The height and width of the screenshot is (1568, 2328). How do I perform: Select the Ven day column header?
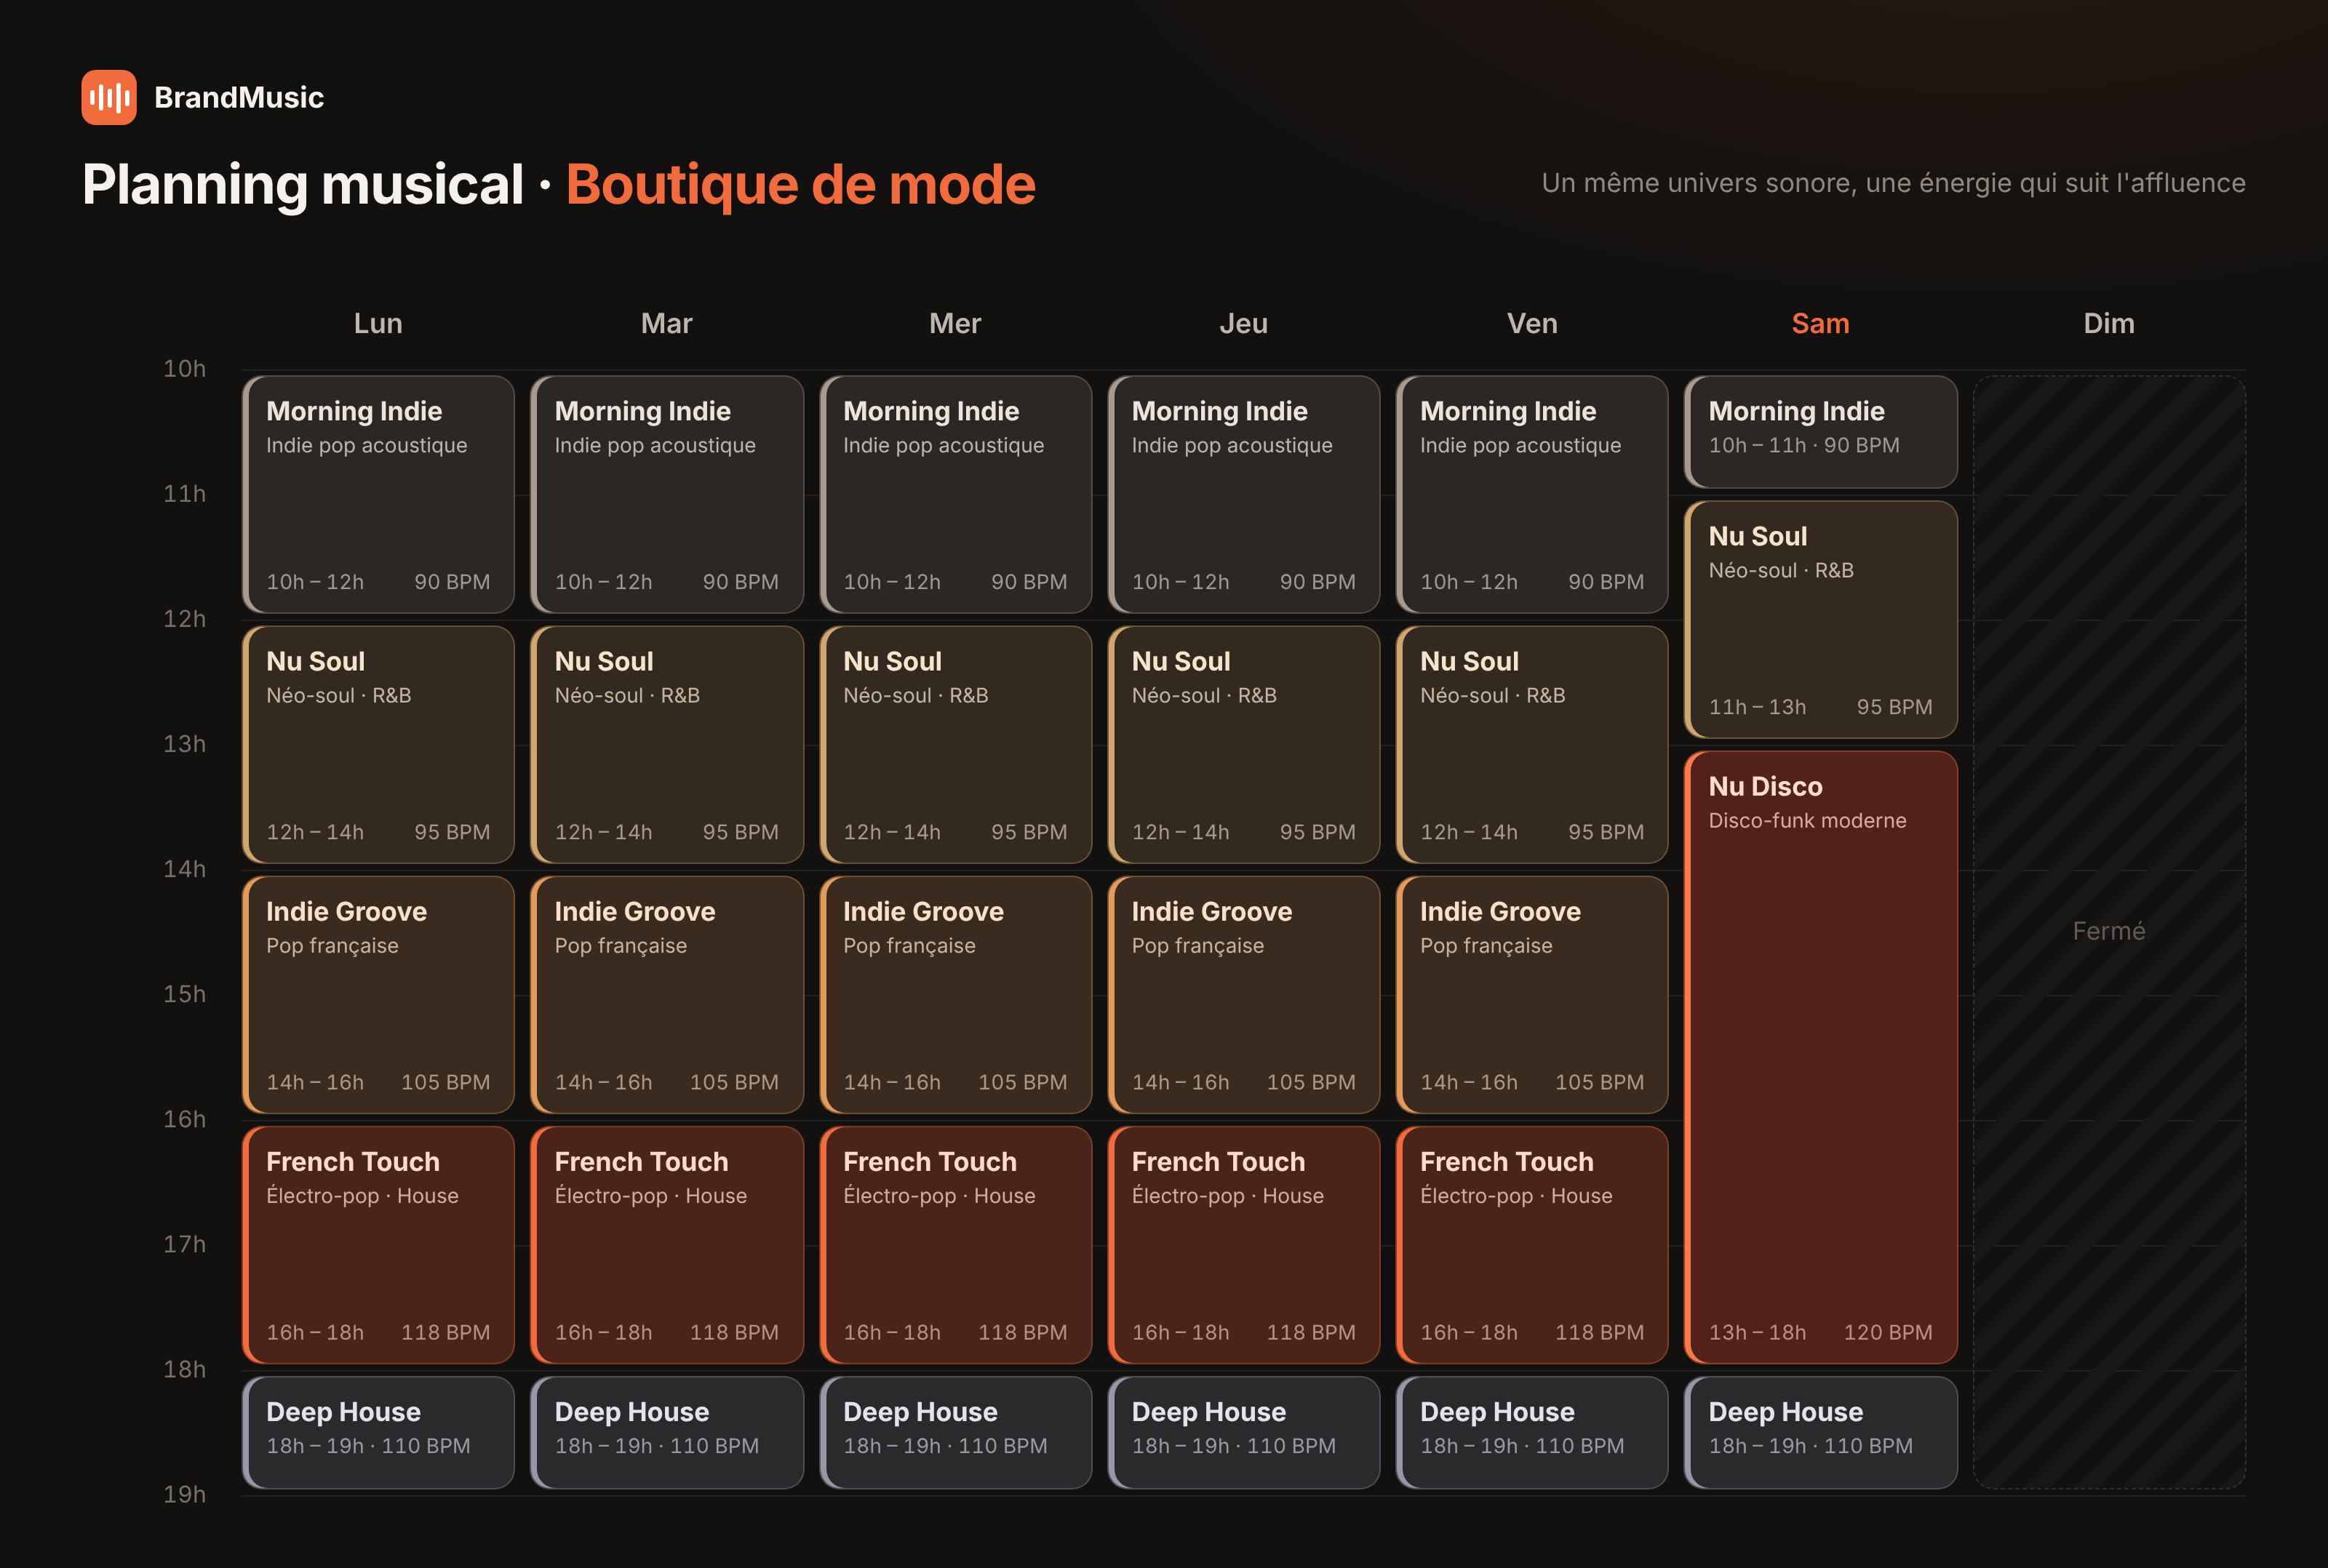[x=1532, y=323]
